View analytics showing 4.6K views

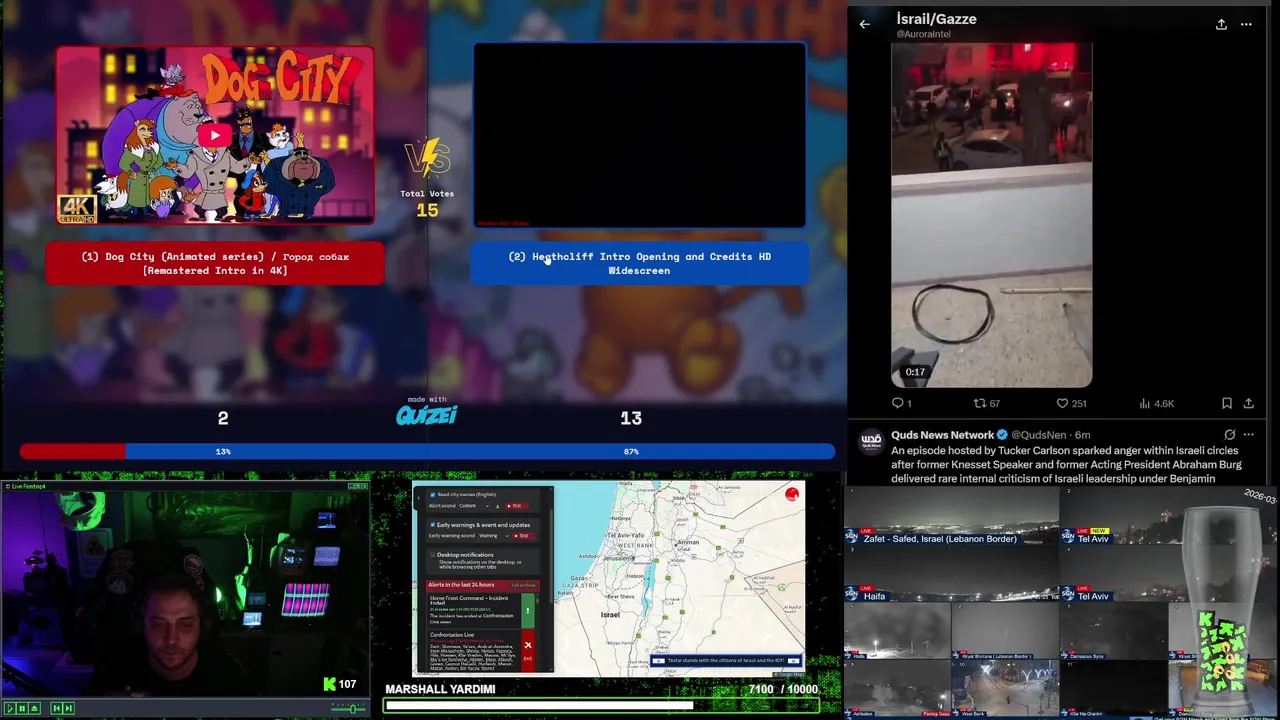tap(1156, 403)
